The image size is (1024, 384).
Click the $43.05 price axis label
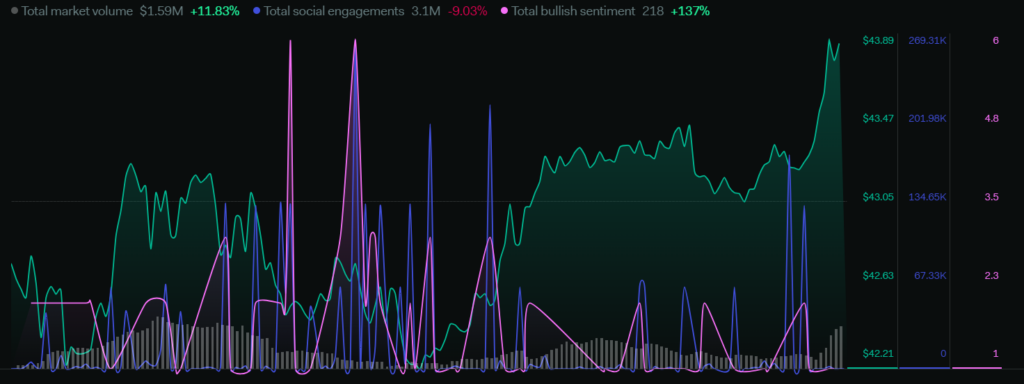pos(878,197)
